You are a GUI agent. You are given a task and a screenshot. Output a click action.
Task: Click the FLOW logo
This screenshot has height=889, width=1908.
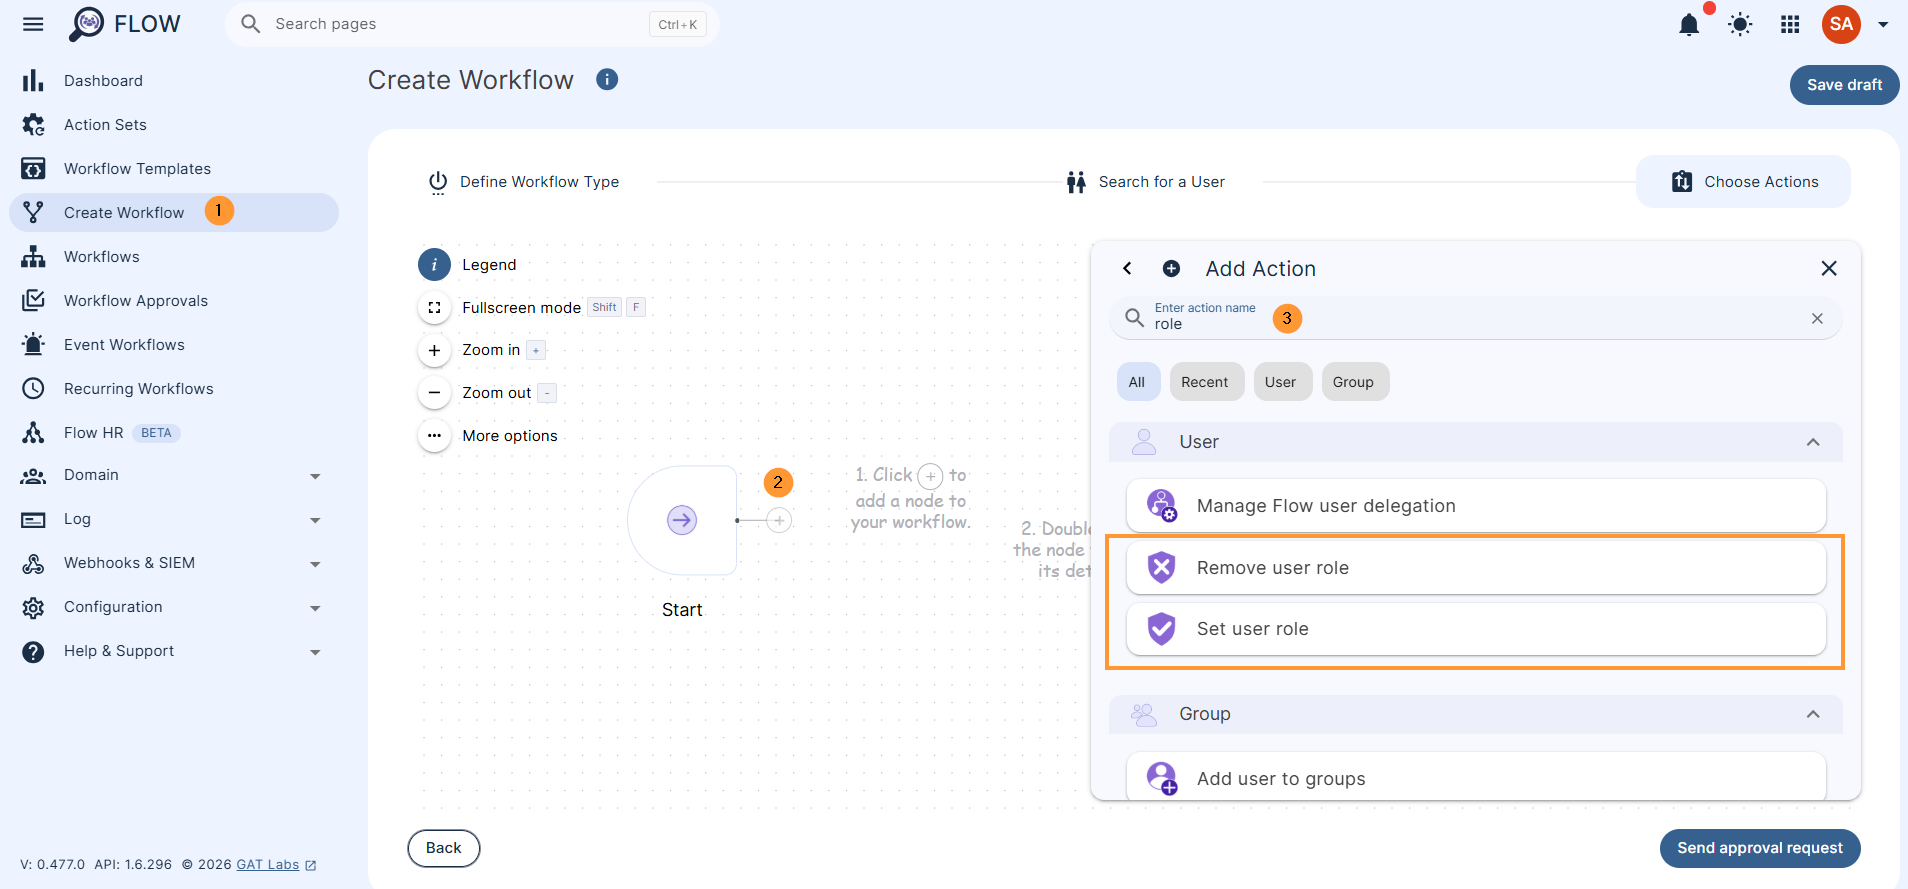coord(125,24)
